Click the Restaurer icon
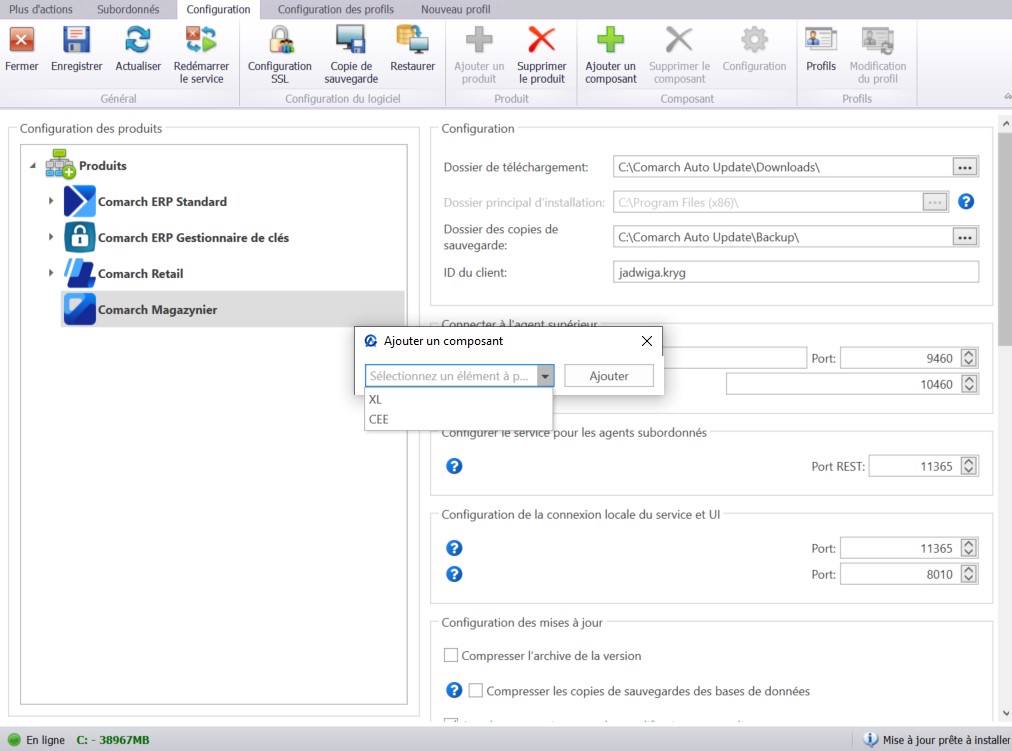 (x=412, y=40)
